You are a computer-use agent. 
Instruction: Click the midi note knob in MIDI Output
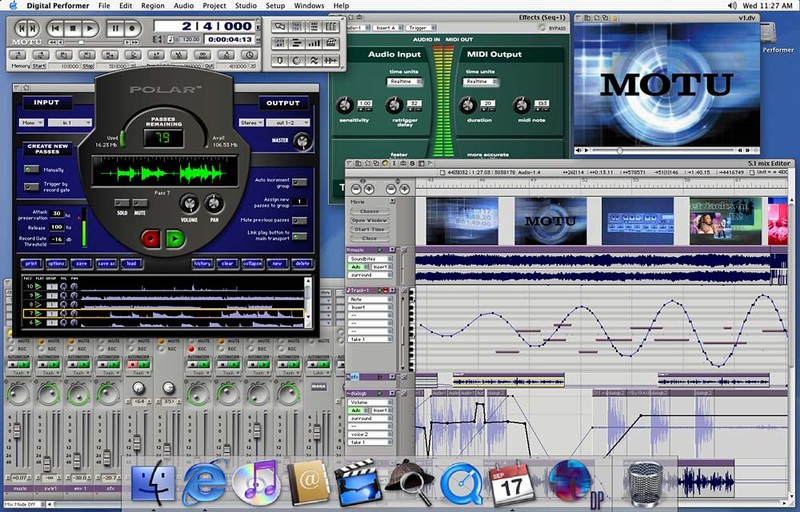click(x=521, y=105)
